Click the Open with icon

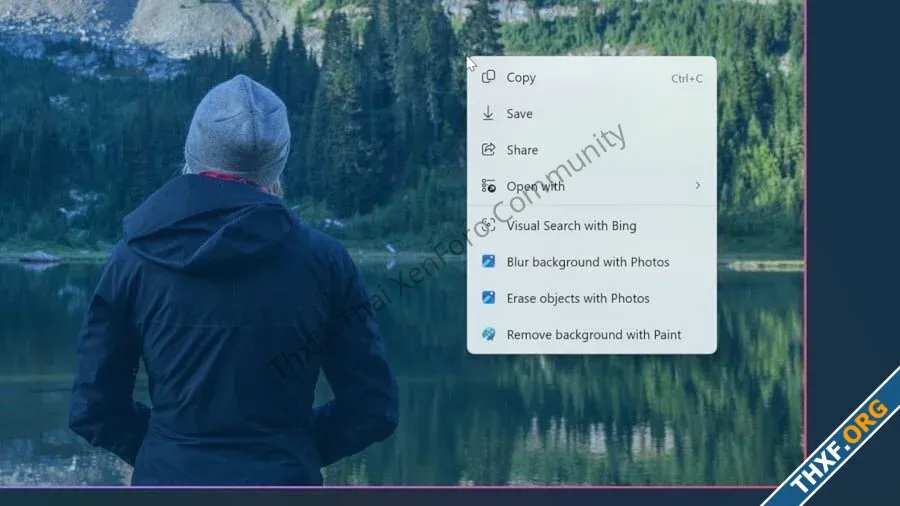click(x=488, y=185)
